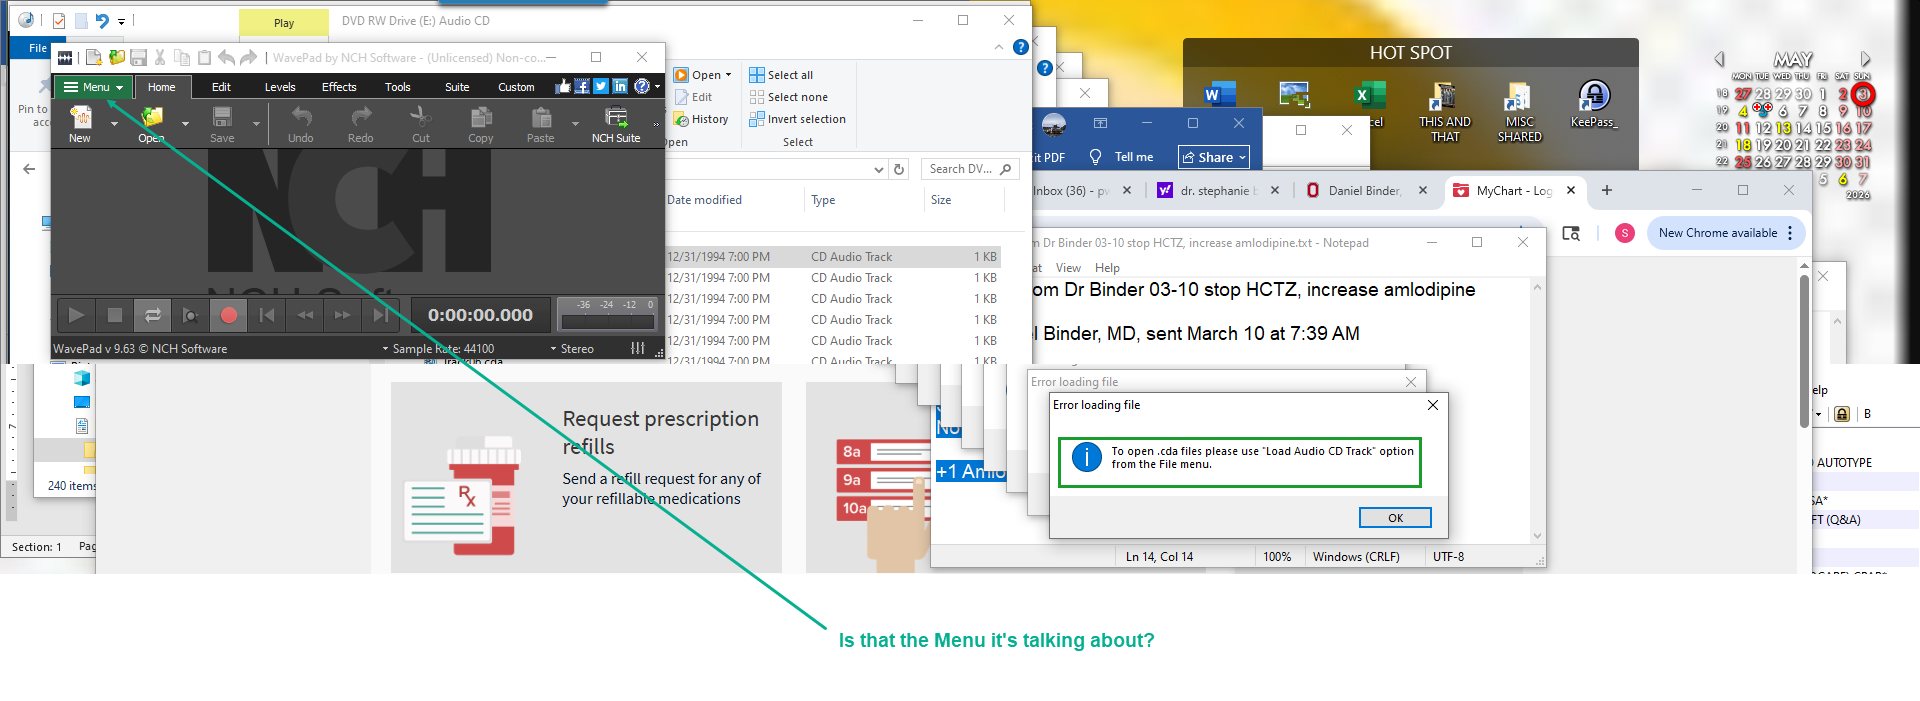1920x701 pixels.
Task: Open the Share dropdown in the Word window
Action: click(x=1214, y=157)
